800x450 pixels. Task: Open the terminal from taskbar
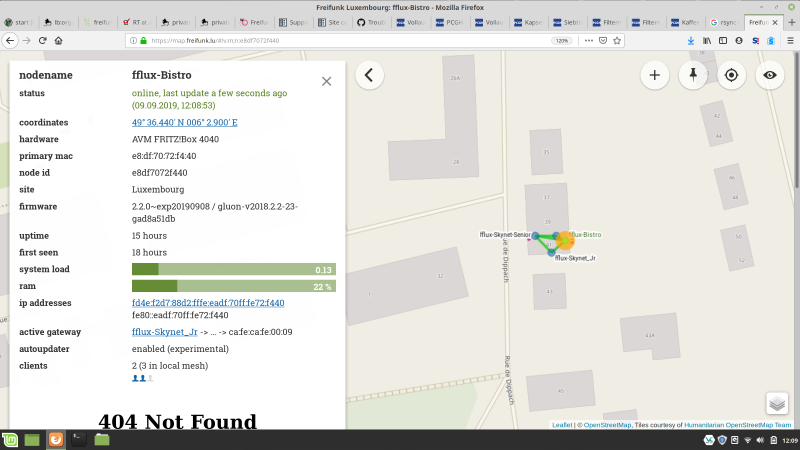coord(79,439)
